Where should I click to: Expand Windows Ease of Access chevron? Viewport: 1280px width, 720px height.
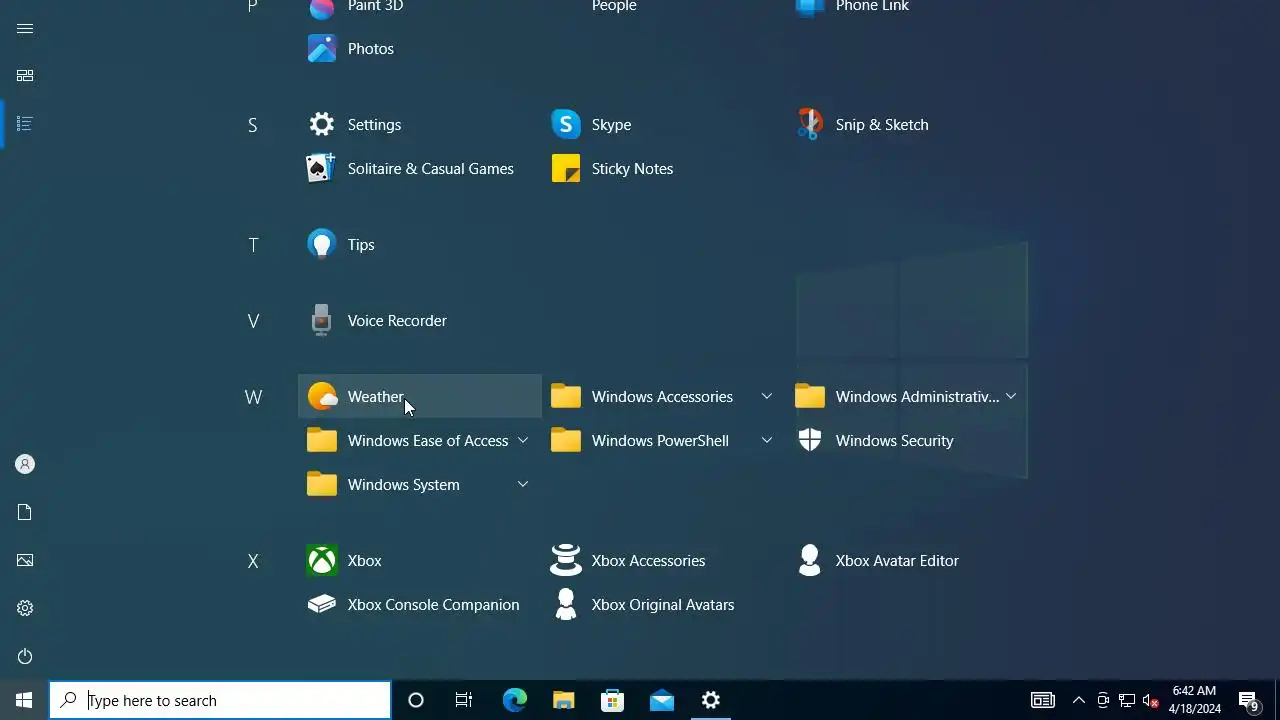(523, 440)
